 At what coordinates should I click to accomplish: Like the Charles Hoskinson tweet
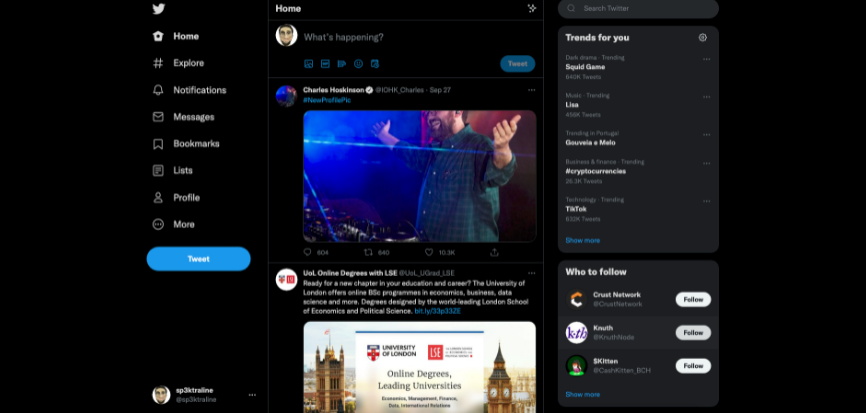click(x=429, y=252)
